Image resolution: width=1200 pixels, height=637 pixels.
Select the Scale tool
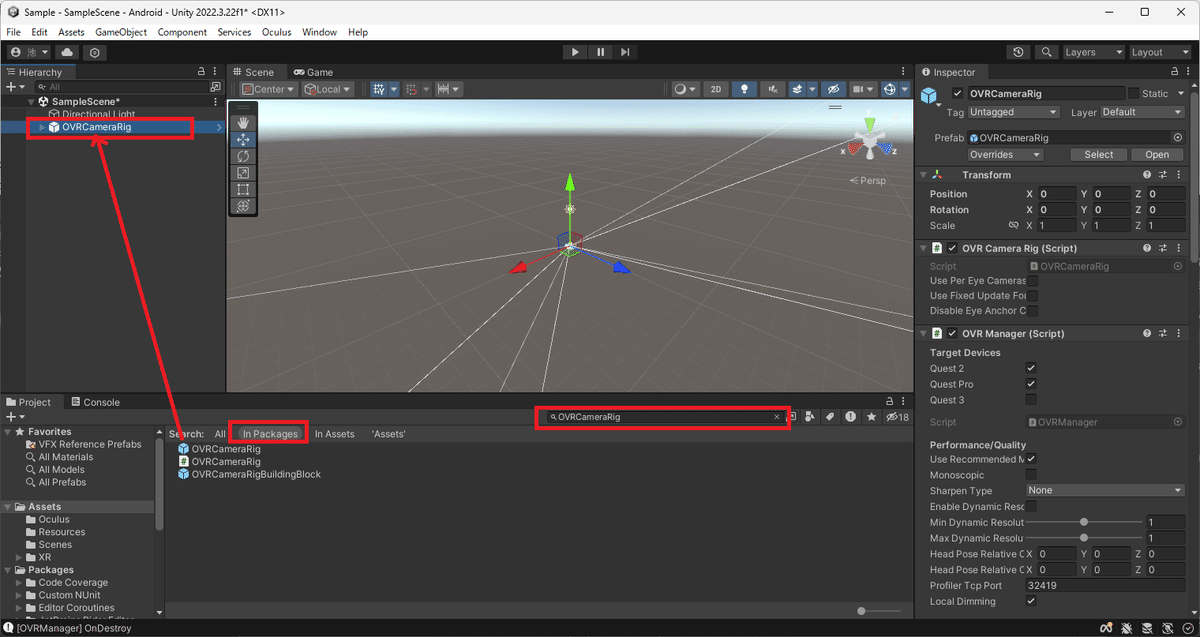243,173
